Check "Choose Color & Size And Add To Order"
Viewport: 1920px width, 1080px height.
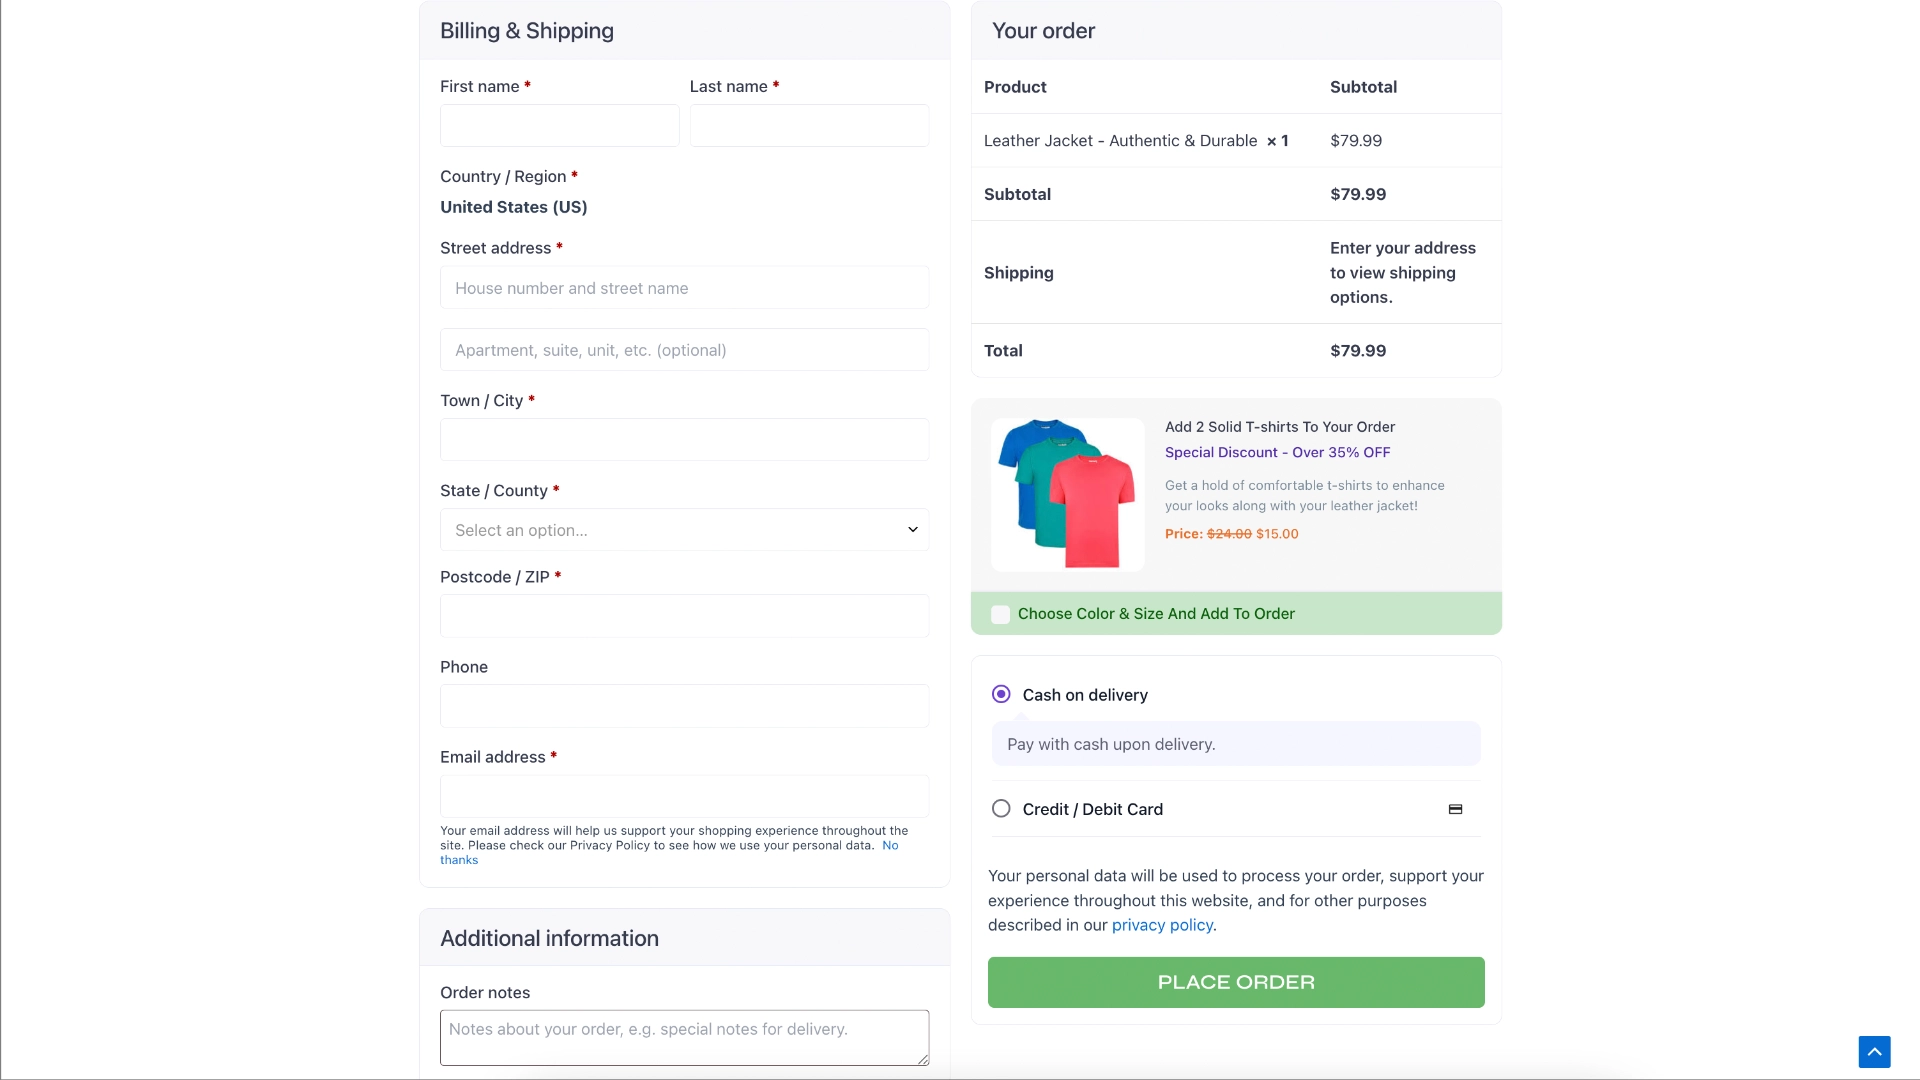pyautogui.click(x=1001, y=614)
